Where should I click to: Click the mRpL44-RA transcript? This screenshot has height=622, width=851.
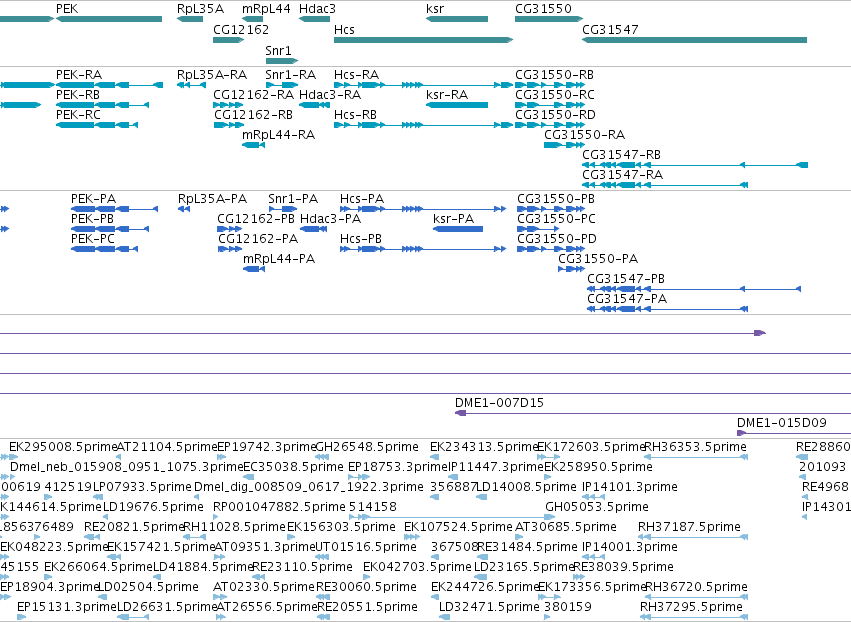point(253,145)
